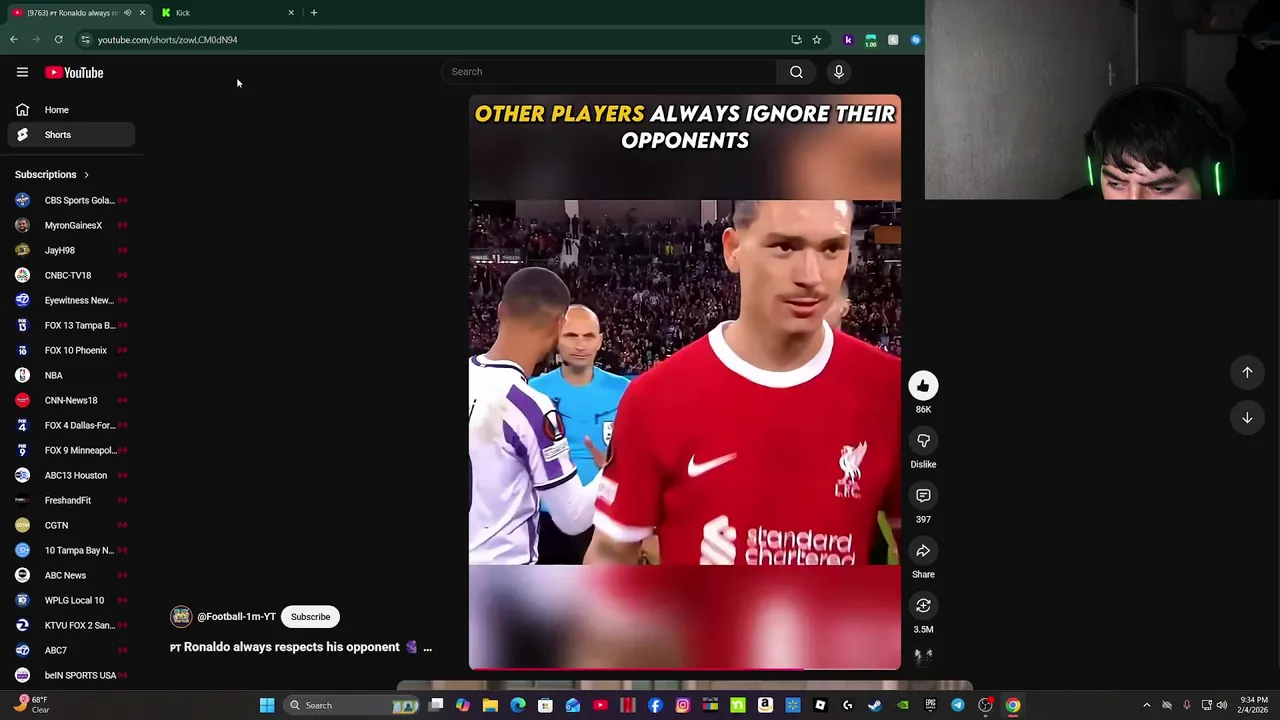Open Steam from the taskbar
This screenshot has height=720, width=1280.
[x=875, y=705]
